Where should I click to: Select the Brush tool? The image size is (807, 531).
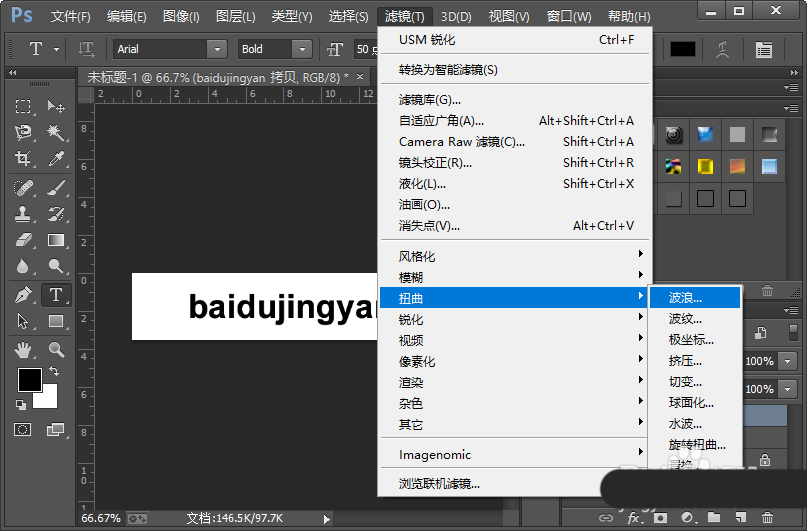point(56,188)
